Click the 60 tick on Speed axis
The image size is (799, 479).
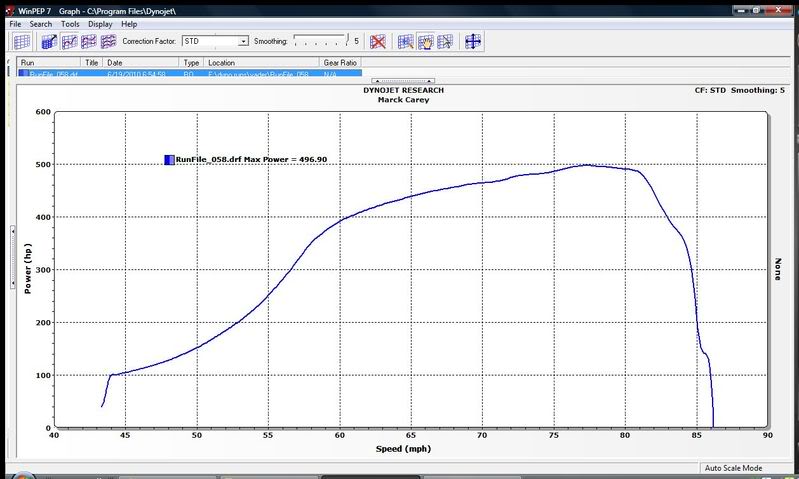[340, 435]
